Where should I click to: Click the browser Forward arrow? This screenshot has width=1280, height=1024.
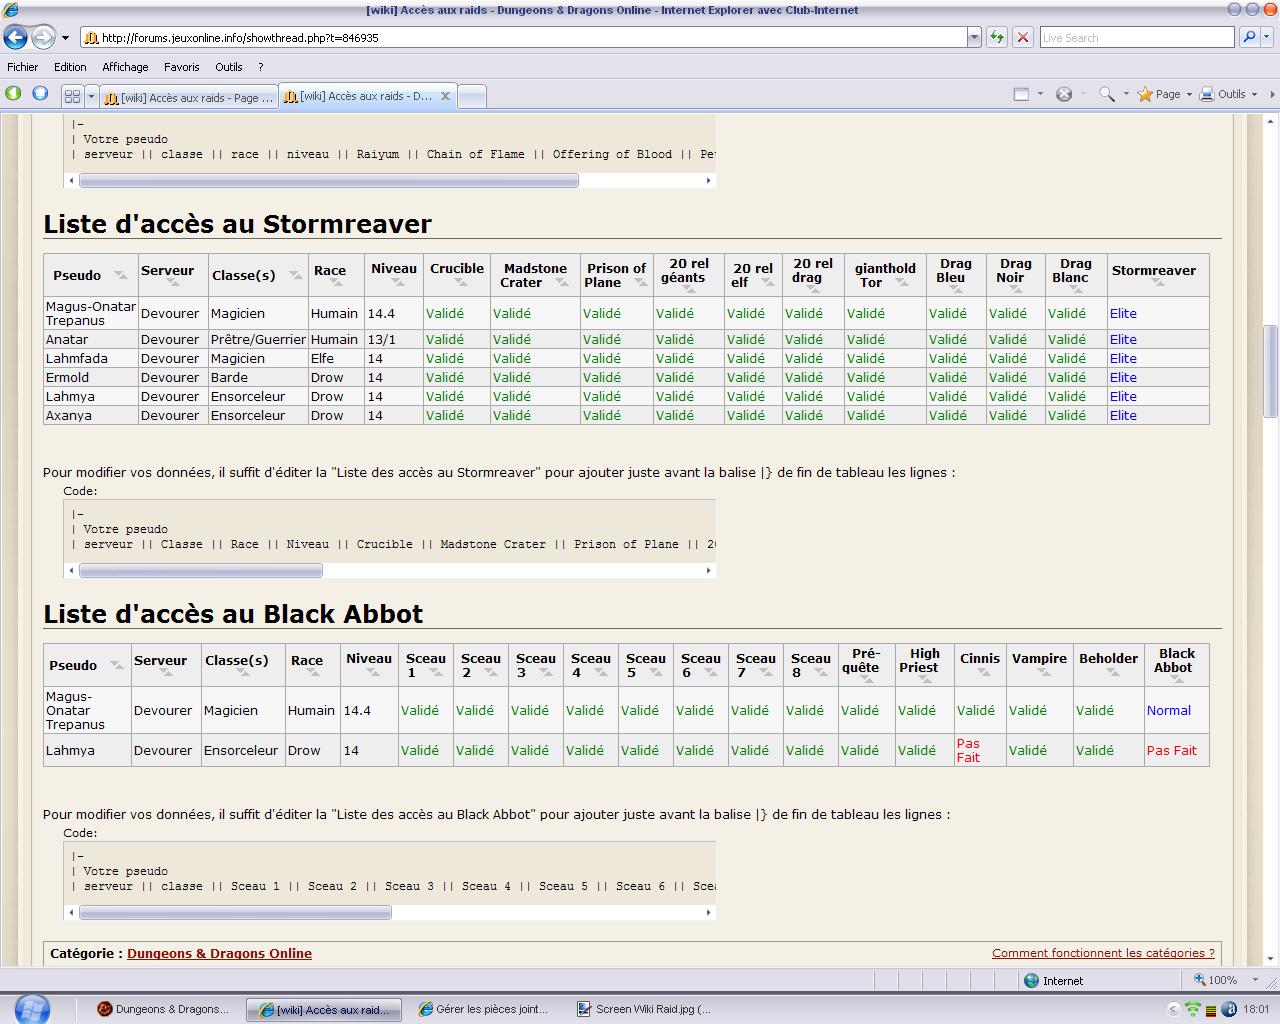coord(43,38)
